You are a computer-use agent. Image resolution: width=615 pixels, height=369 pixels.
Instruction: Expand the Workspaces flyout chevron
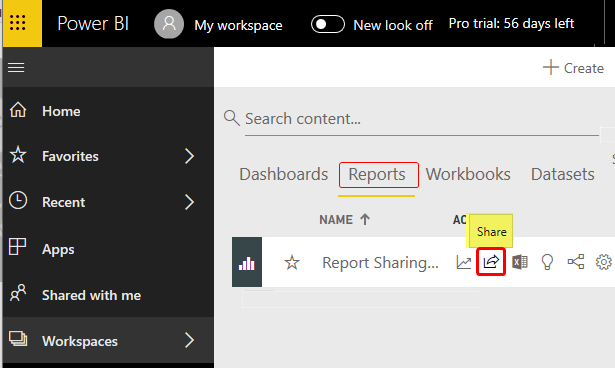click(189, 340)
